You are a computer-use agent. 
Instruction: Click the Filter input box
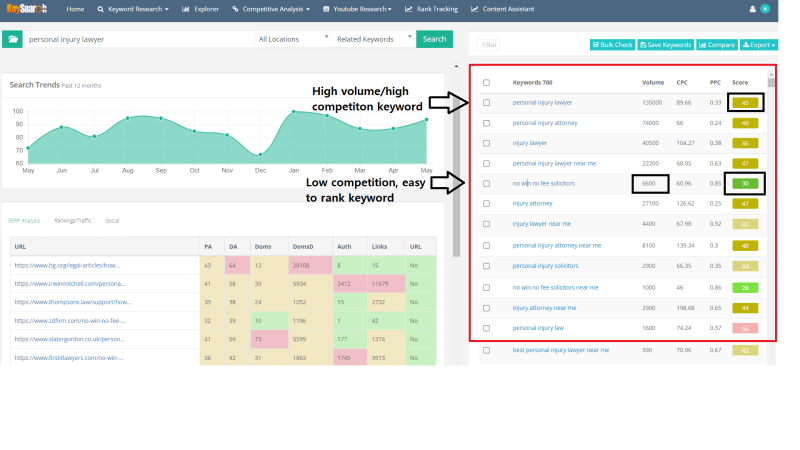tap(488, 45)
